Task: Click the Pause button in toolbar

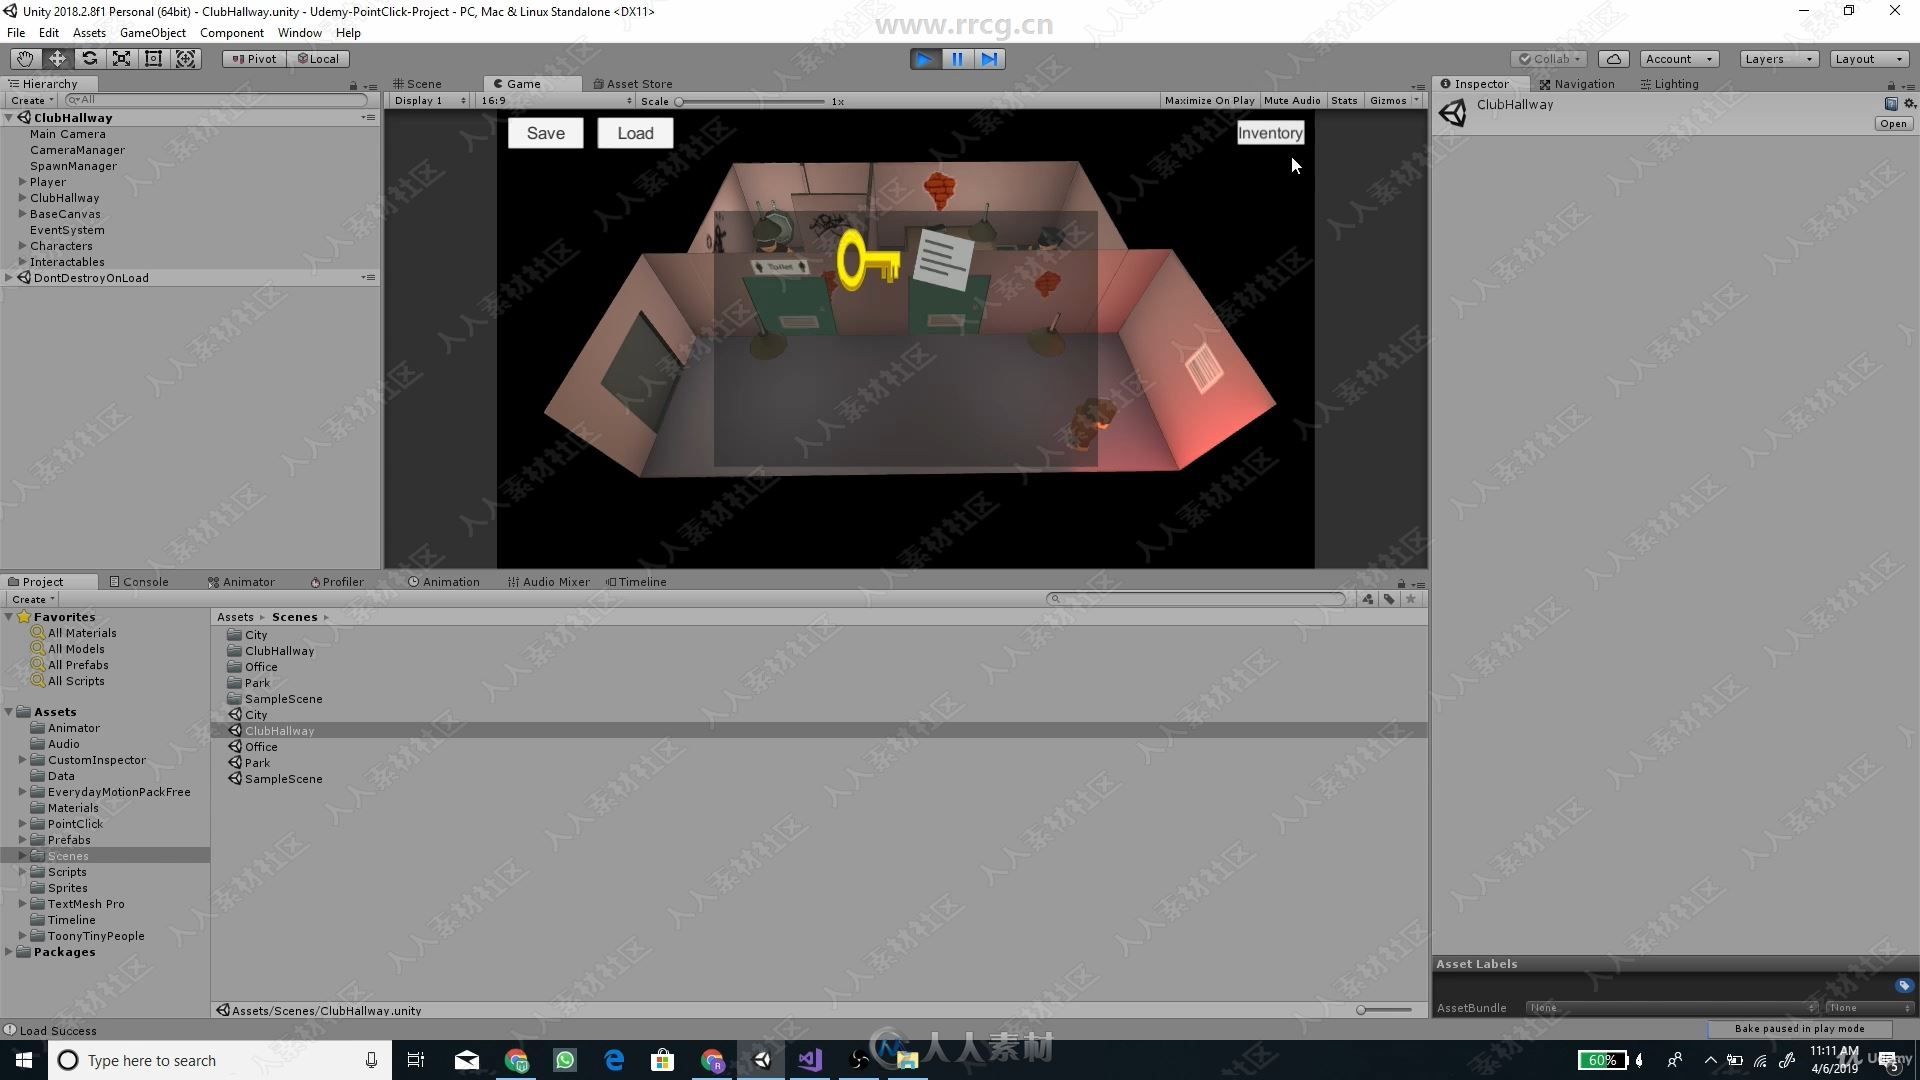Action: point(956,58)
